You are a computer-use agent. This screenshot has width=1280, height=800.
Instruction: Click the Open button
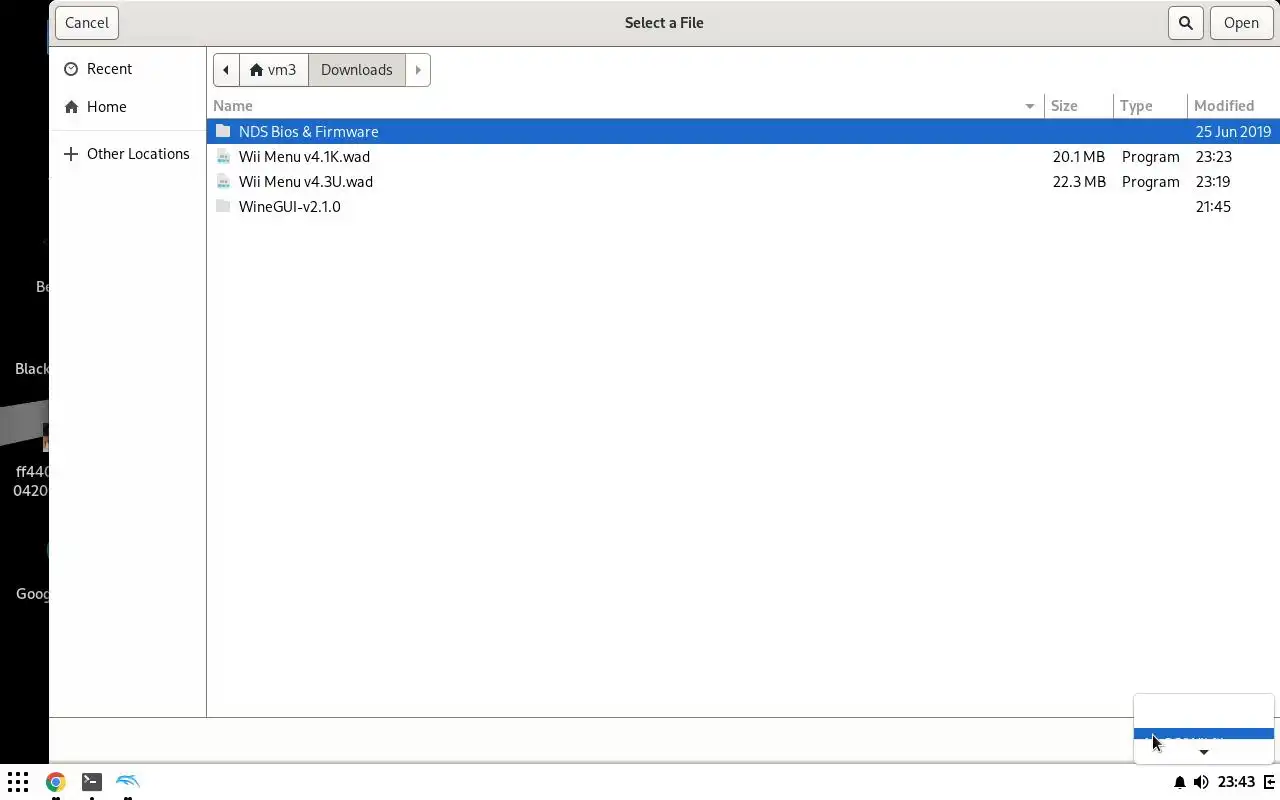pyautogui.click(x=1241, y=23)
